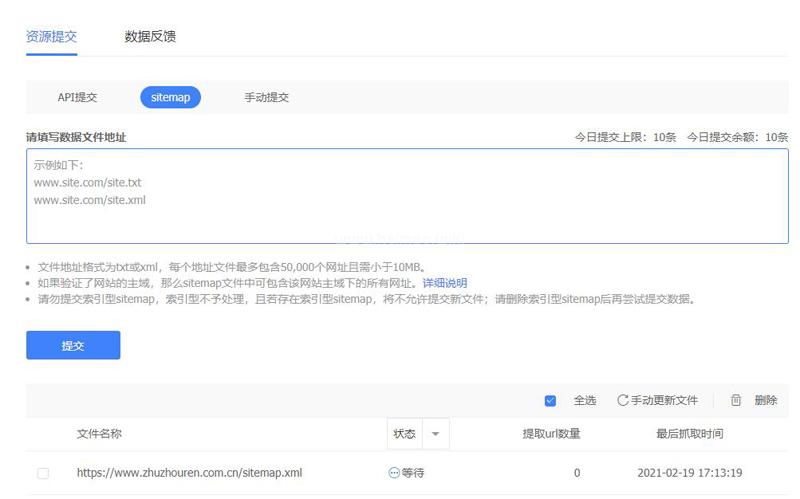The height and width of the screenshot is (499, 800).
Task: Click the trash can icon for 删除
Action: coord(736,400)
